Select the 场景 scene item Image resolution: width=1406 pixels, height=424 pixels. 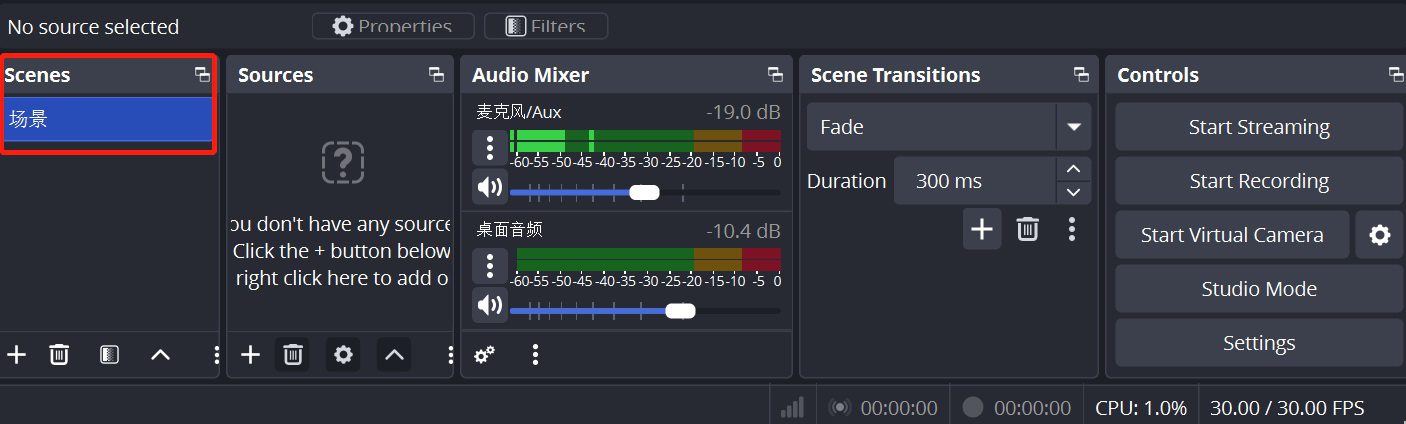pyautogui.click(x=107, y=120)
